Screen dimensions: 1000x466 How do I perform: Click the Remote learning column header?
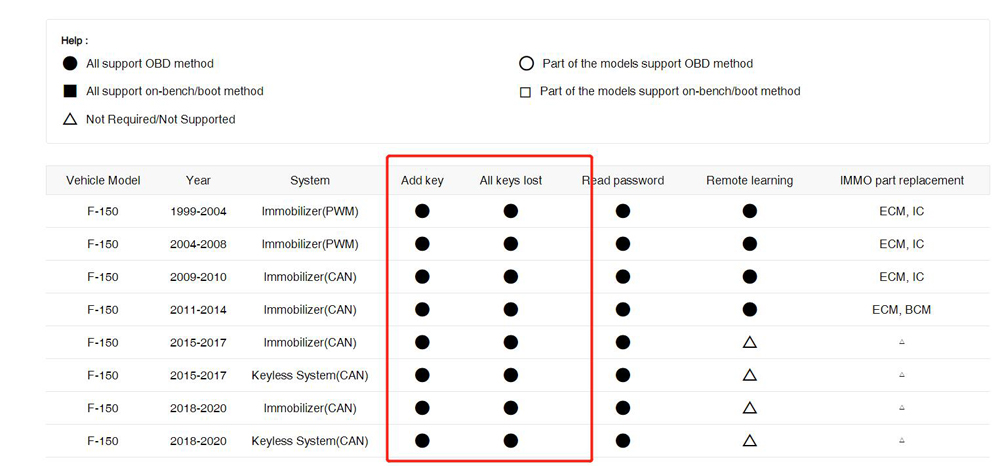point(749,180)
